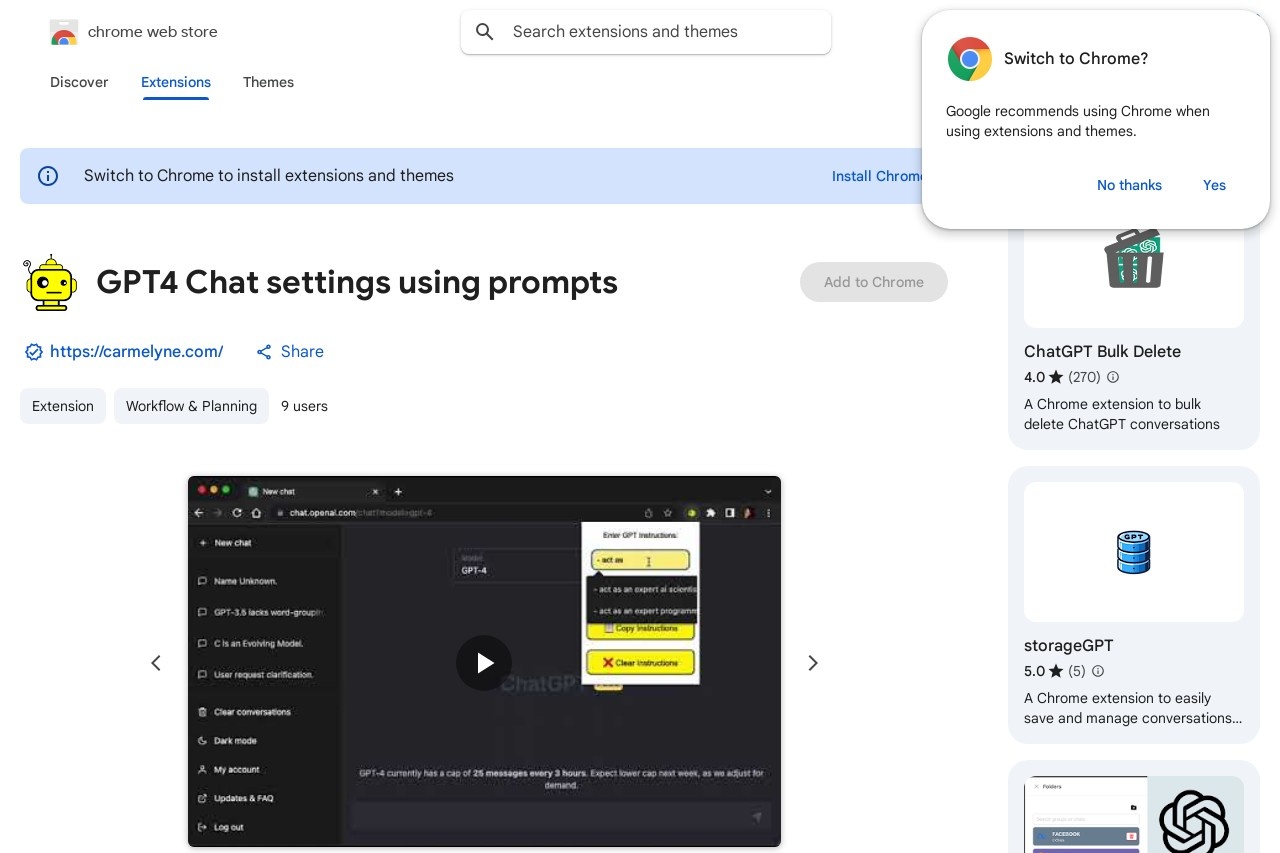Click the Extension chip
Screen dimensions: 1280x853
63,406
